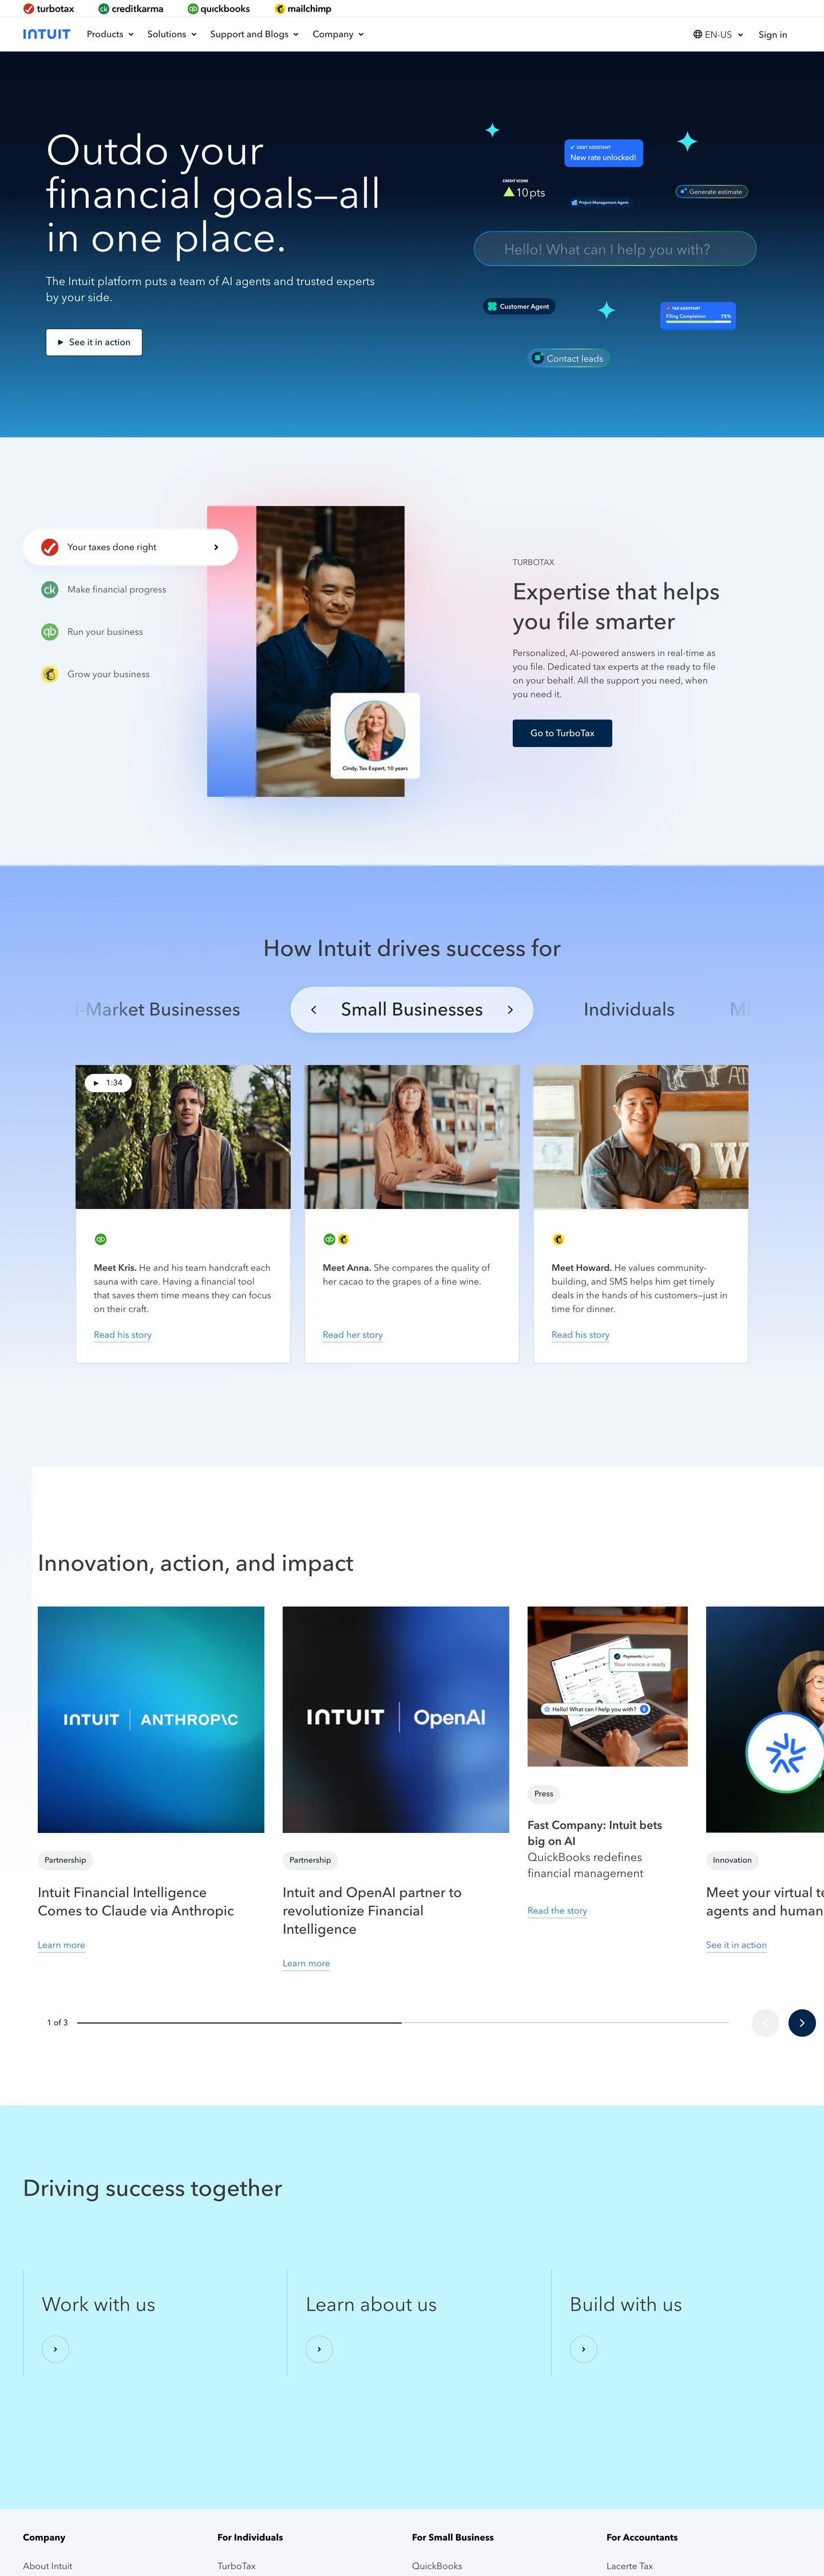Switch to the Individuals audience tab
Viewport: 824px width, 2576px height.
click(x=629, y=1010)
